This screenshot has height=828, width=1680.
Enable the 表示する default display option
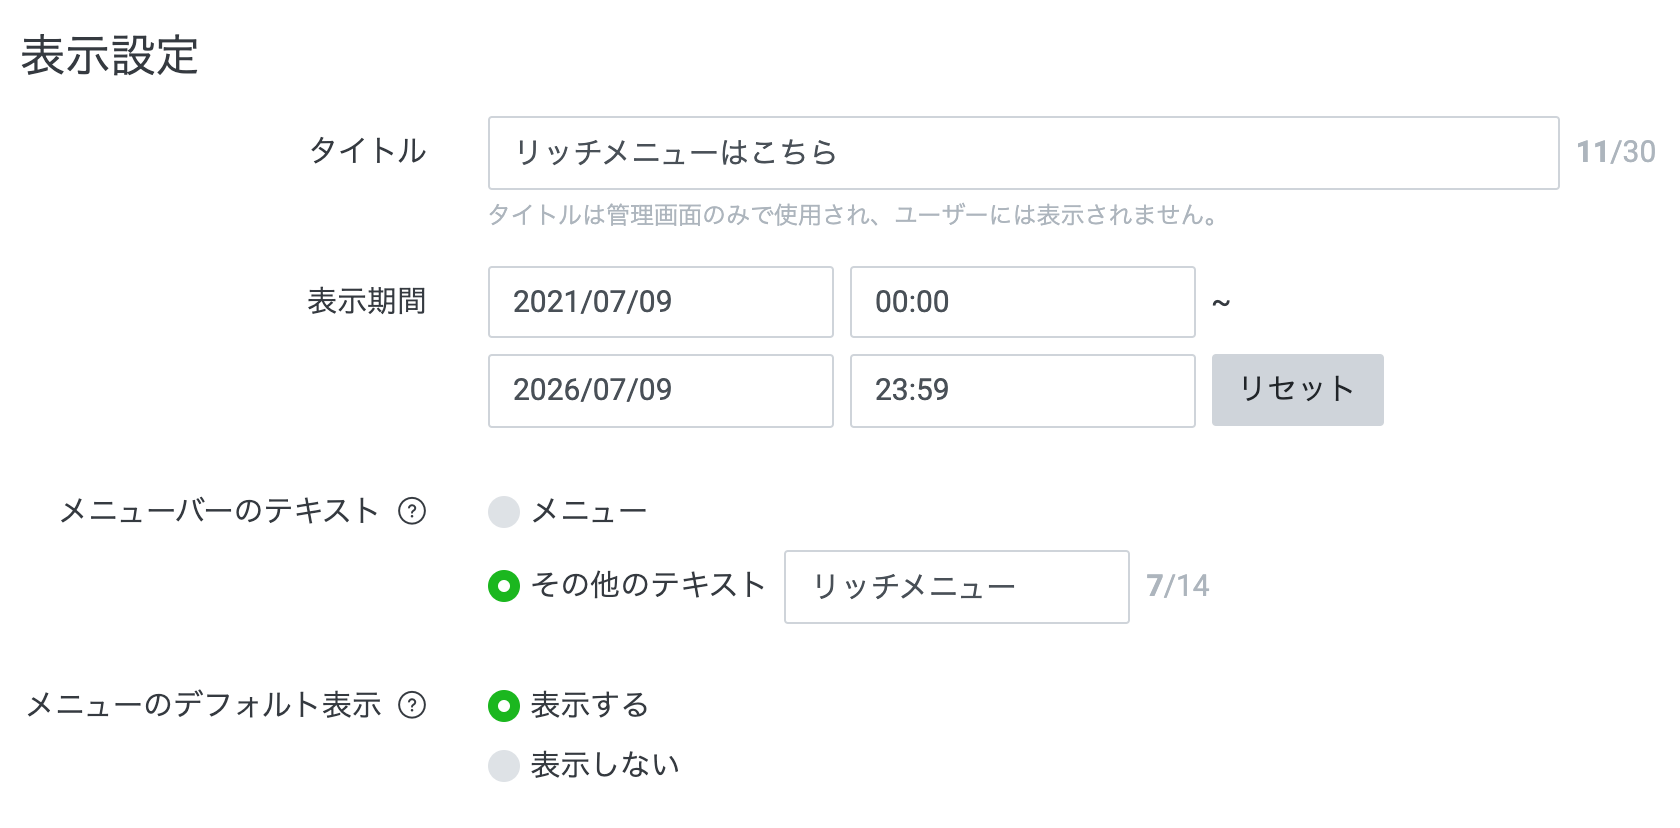504,706
